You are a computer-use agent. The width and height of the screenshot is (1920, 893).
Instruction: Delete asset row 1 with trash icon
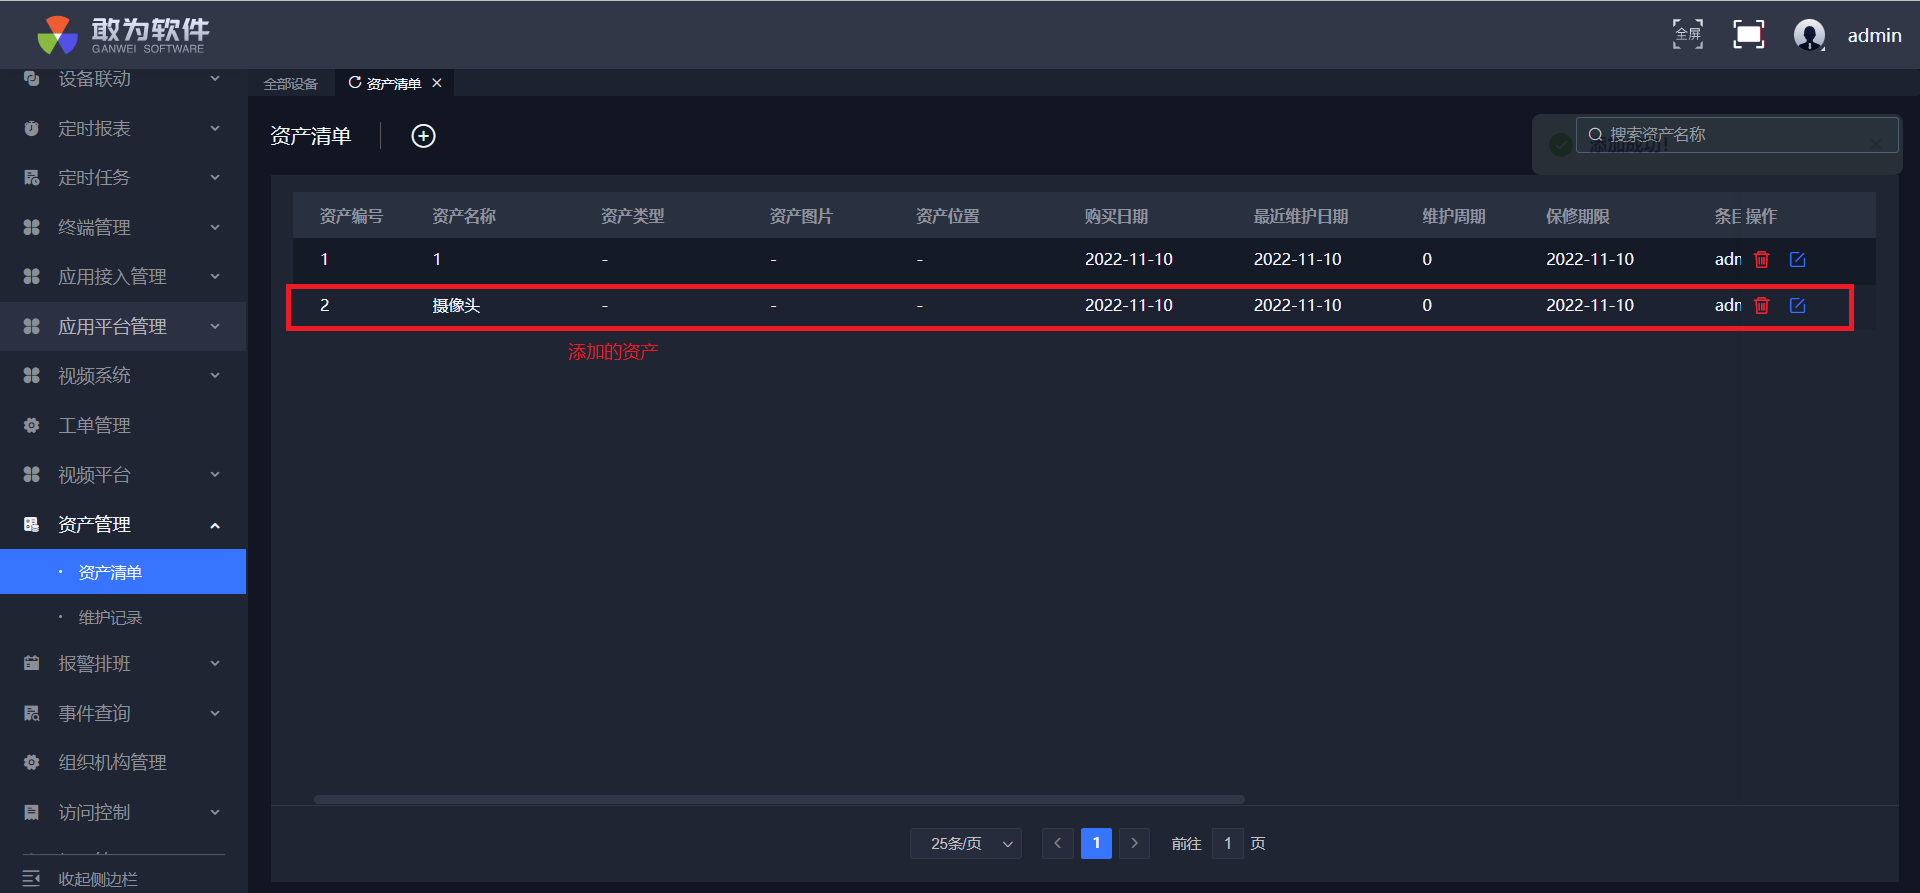[1762, 259]
